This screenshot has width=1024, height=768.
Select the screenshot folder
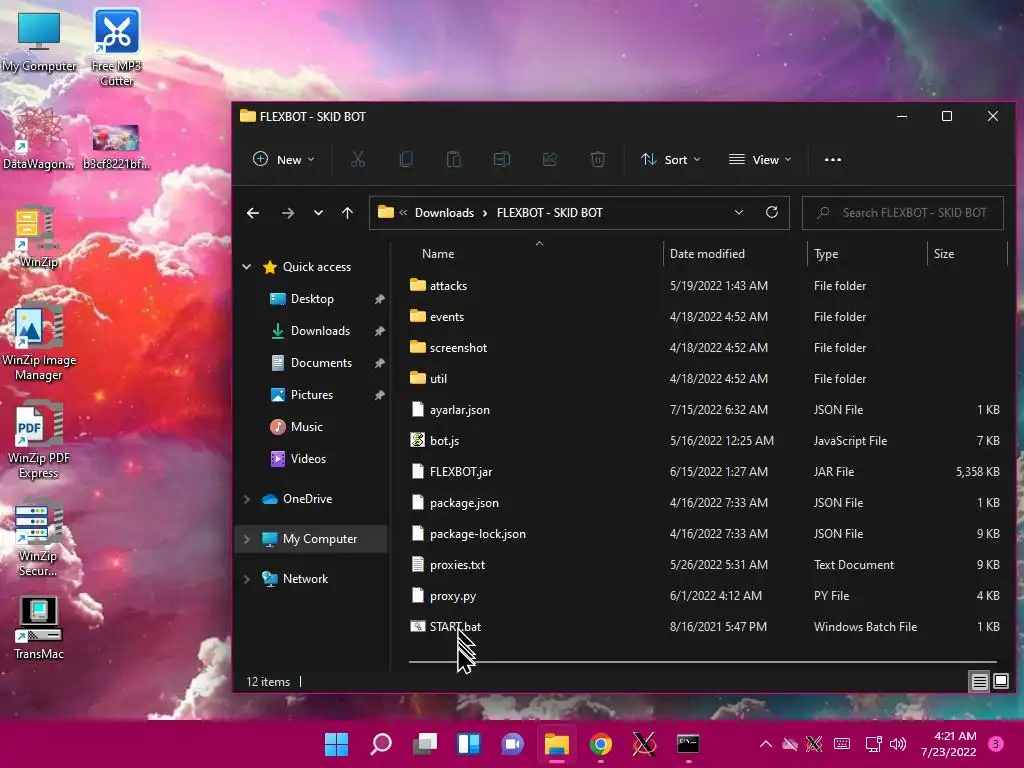tap(703, 347)
